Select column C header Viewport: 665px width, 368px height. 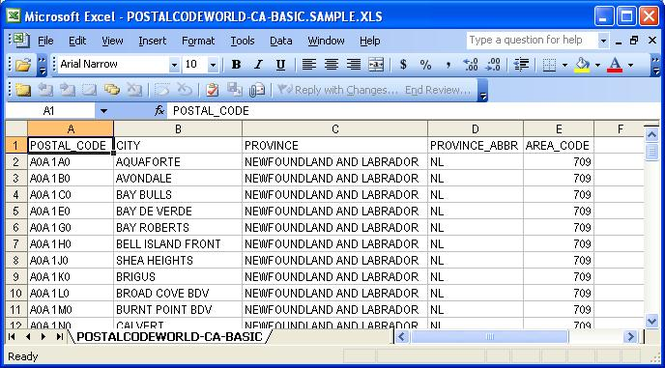click(335, 129)
